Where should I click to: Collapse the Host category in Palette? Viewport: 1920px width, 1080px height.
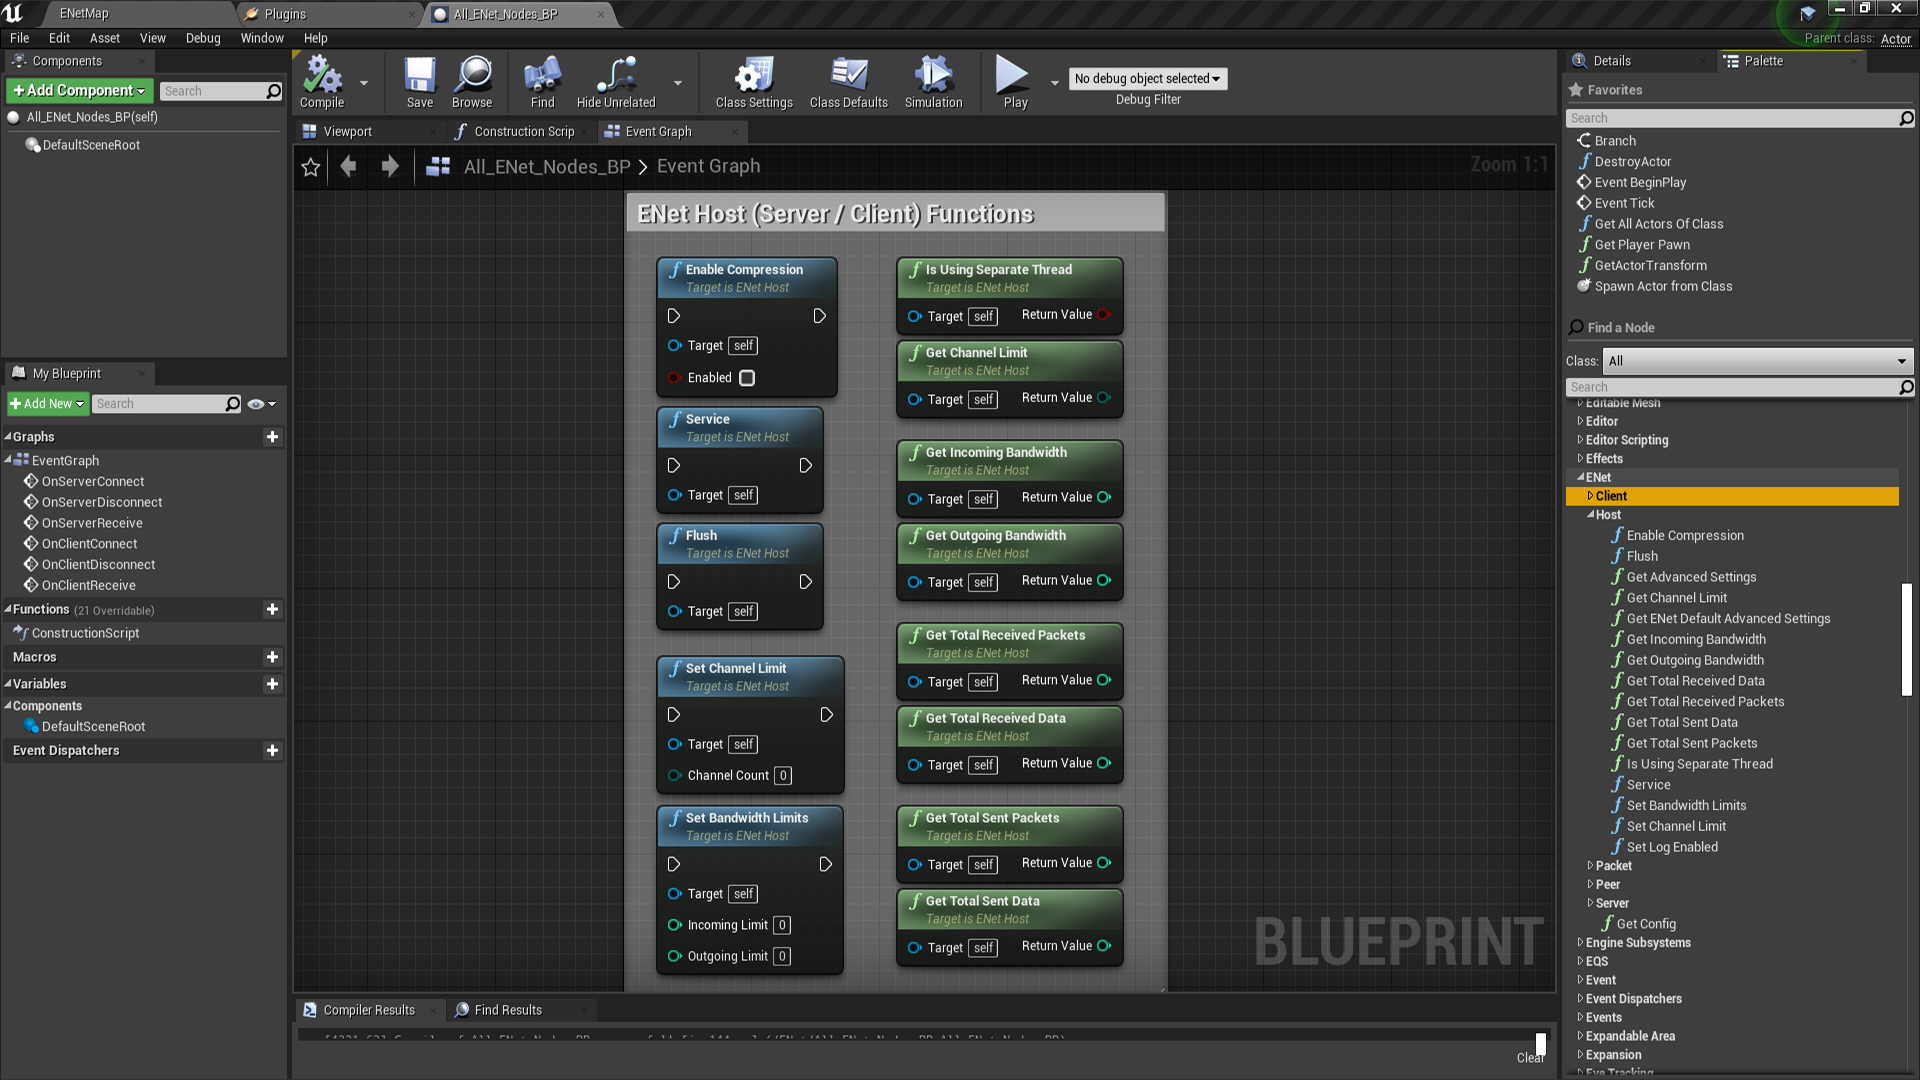(1590, 515)
